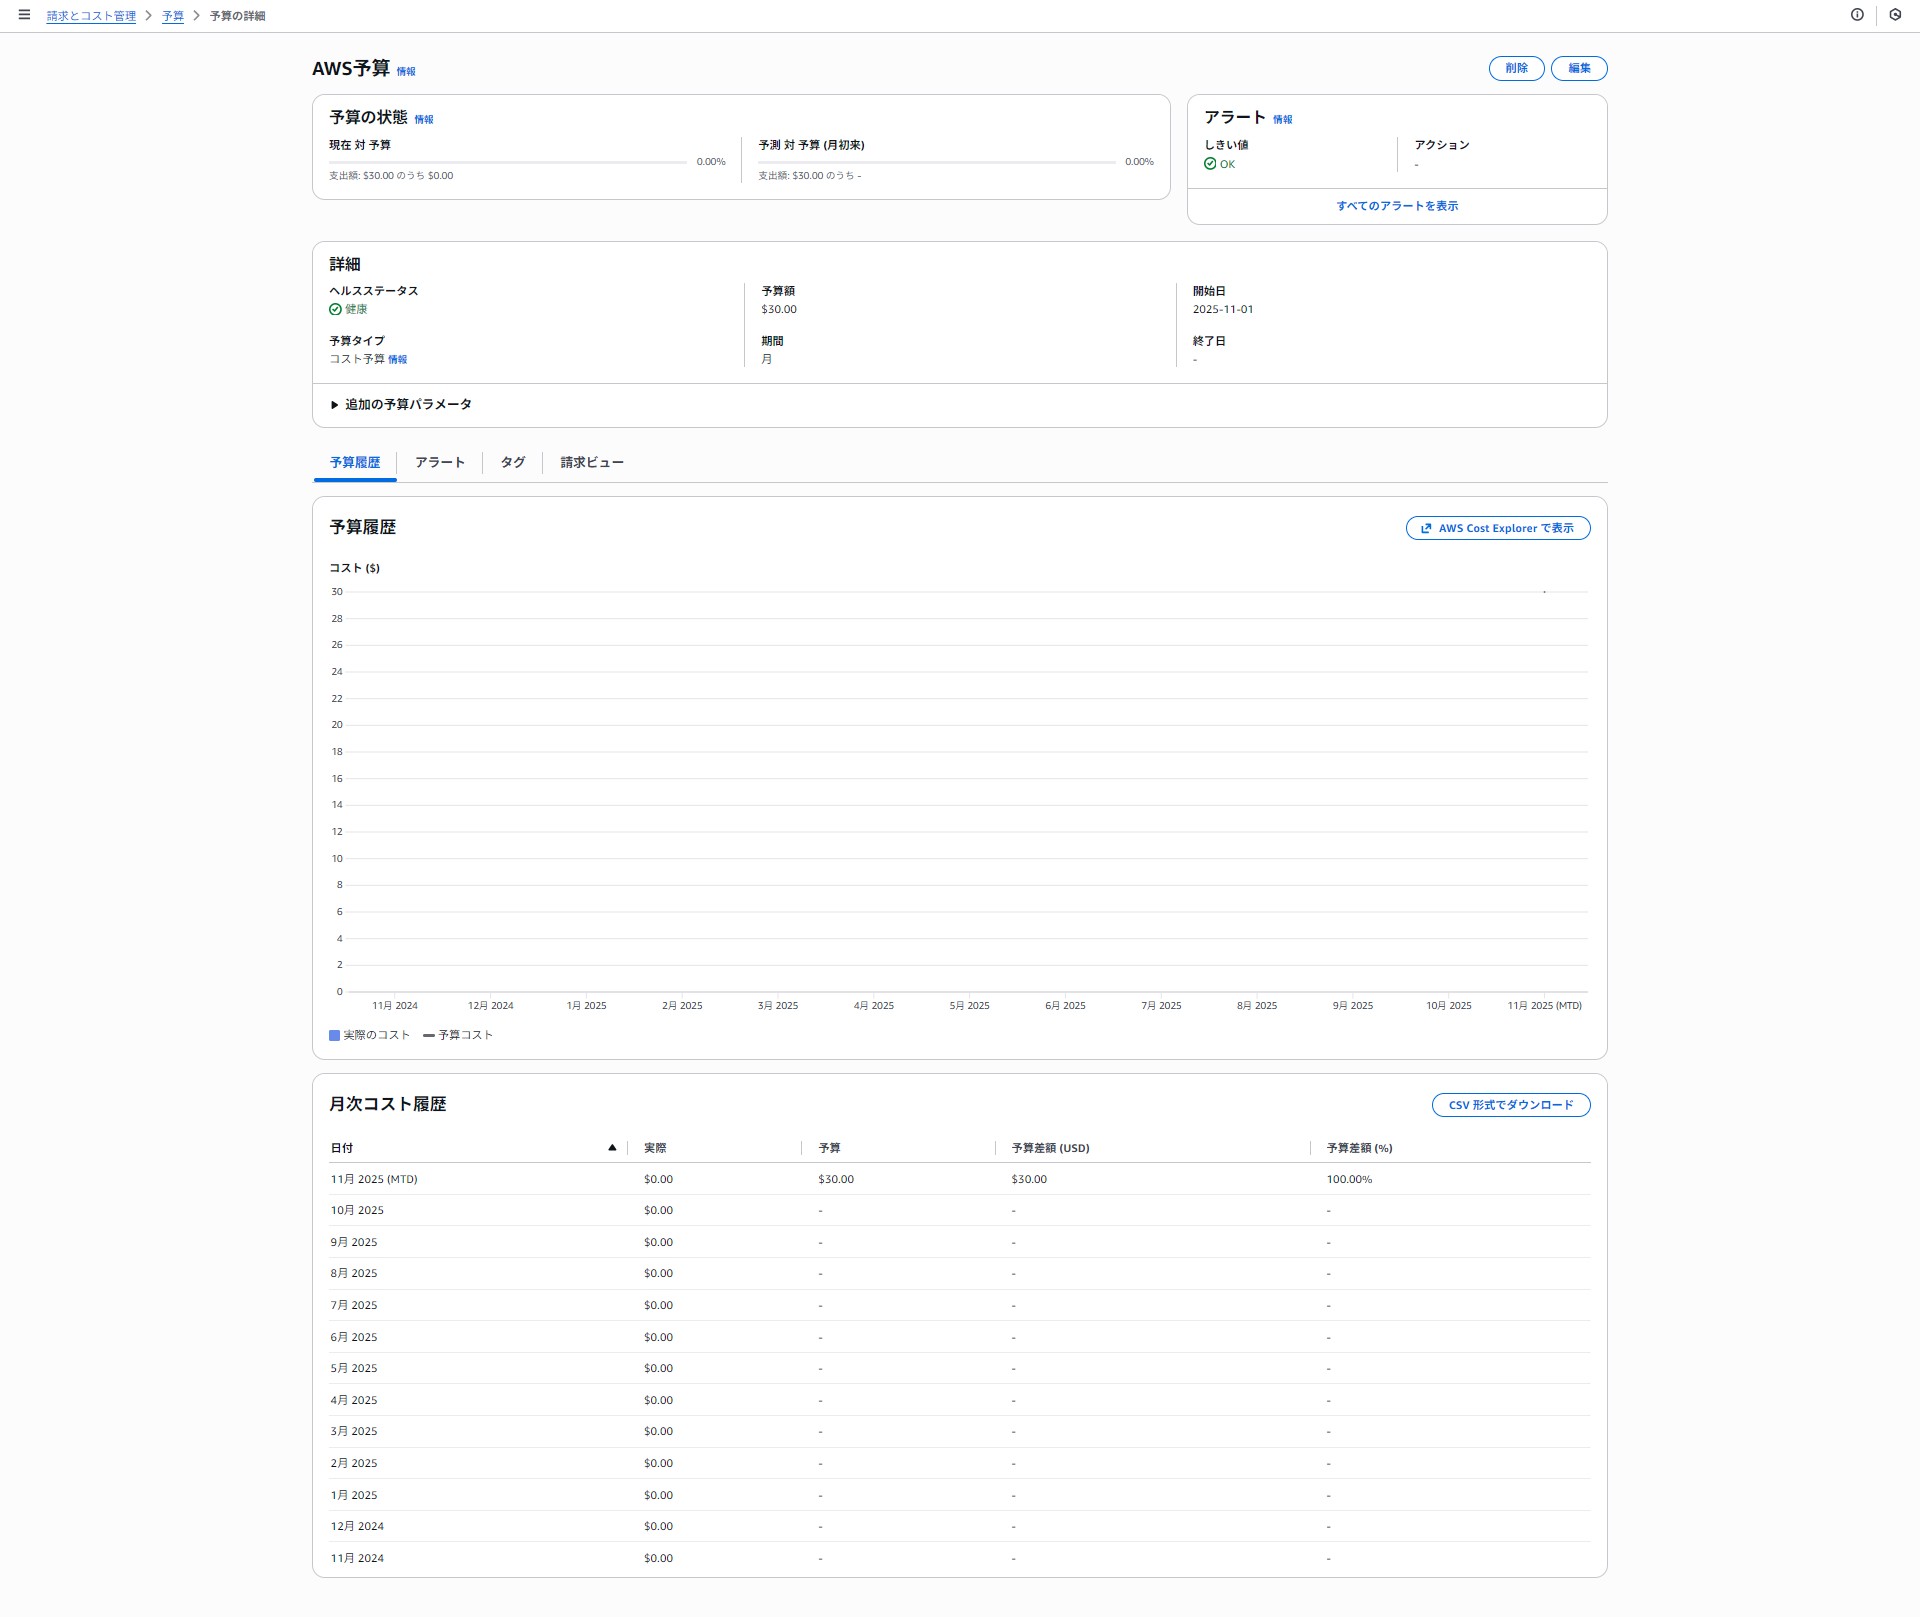The image size is (1920, 1617).
Task: Open the hamburger navigation menu
Action: [24, 15]
